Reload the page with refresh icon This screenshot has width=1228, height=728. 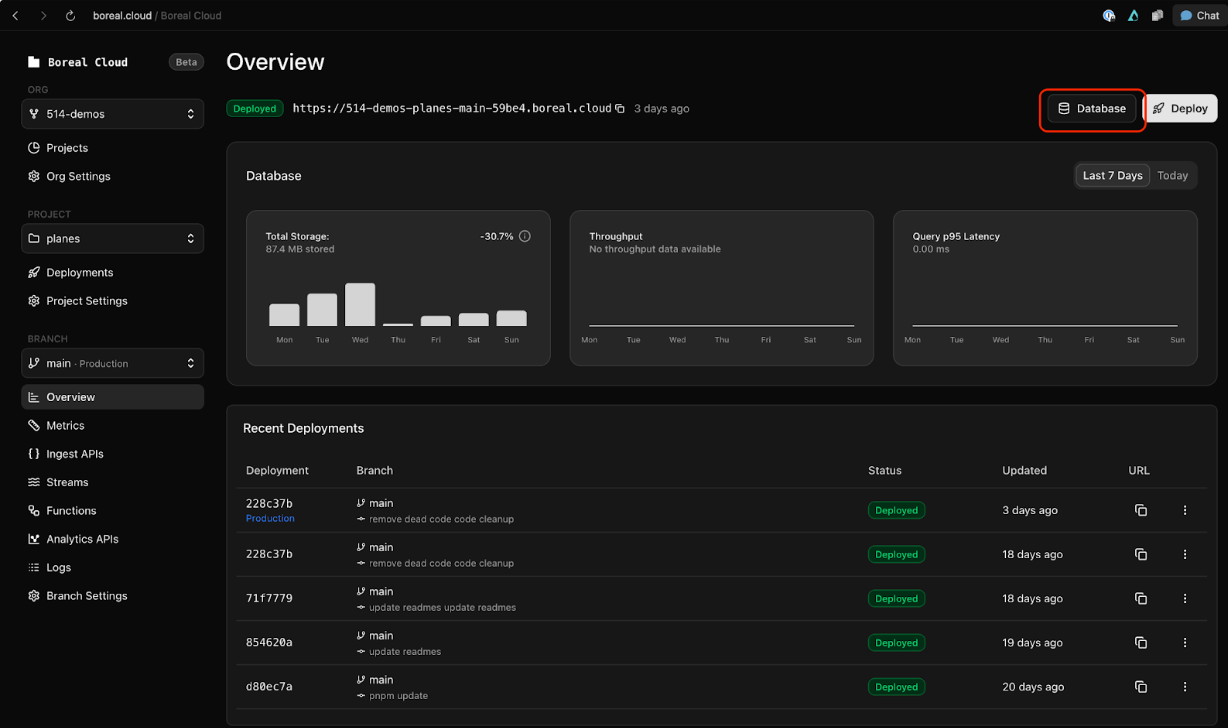pyautogui.click(x=70, y=16)
